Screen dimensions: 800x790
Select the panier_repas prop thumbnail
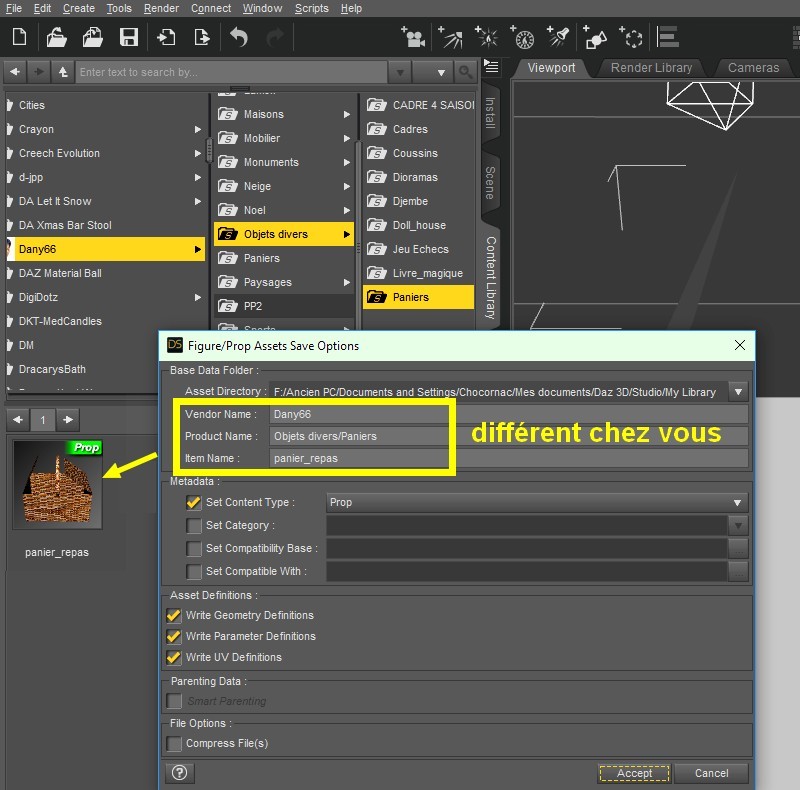[x=58, y=485]
